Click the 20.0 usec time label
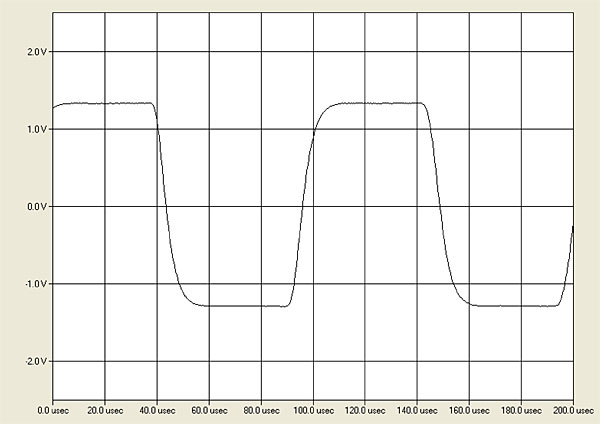600x424 pixels. point(105,410)
